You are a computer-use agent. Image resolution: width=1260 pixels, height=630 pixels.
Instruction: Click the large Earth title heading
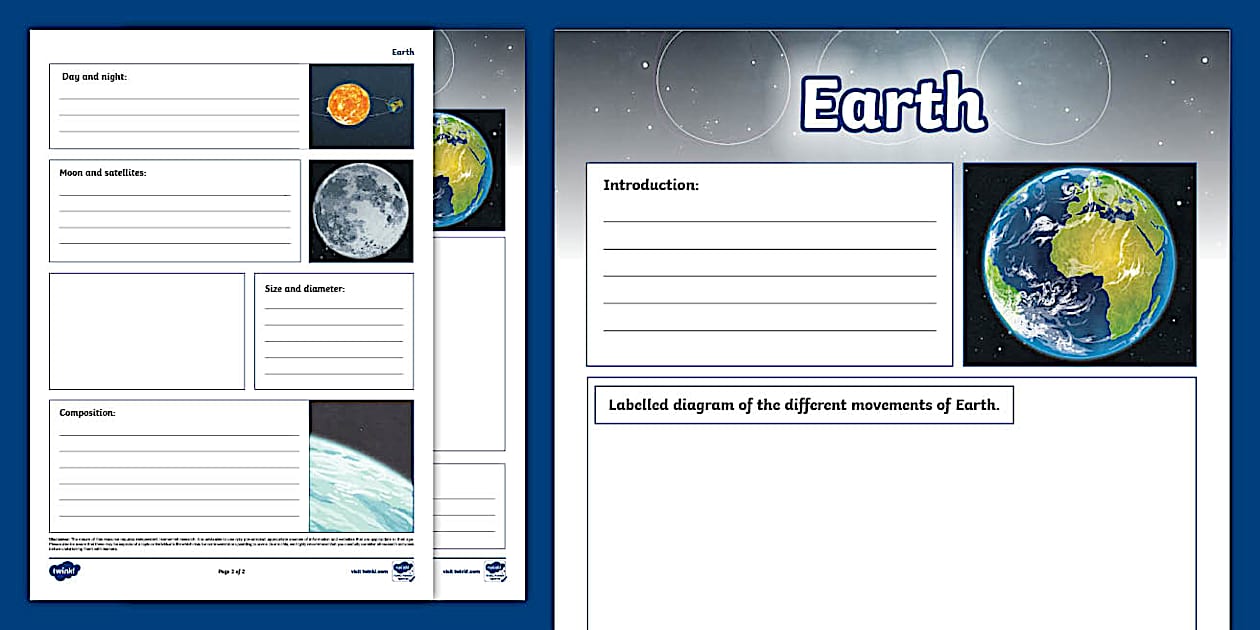893,103
